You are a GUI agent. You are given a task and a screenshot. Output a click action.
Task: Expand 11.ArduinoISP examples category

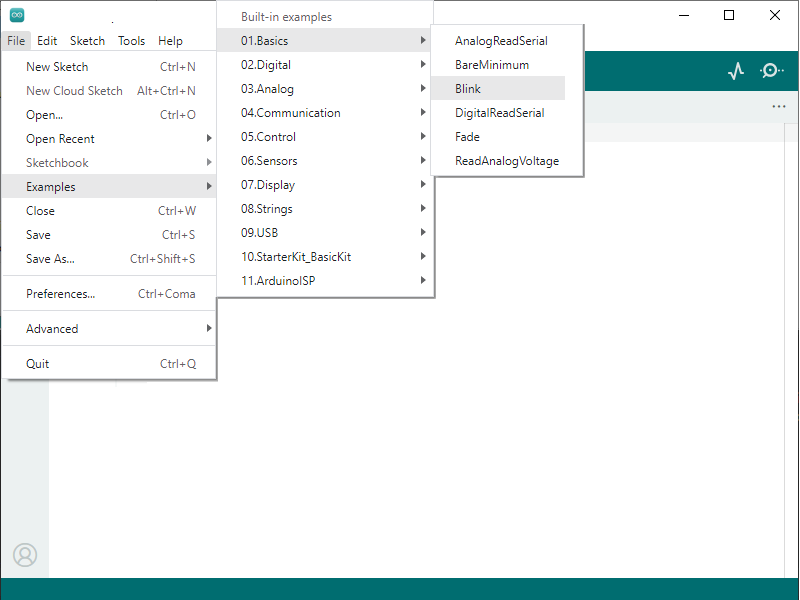pyautogui.click(x=326, y=281)
